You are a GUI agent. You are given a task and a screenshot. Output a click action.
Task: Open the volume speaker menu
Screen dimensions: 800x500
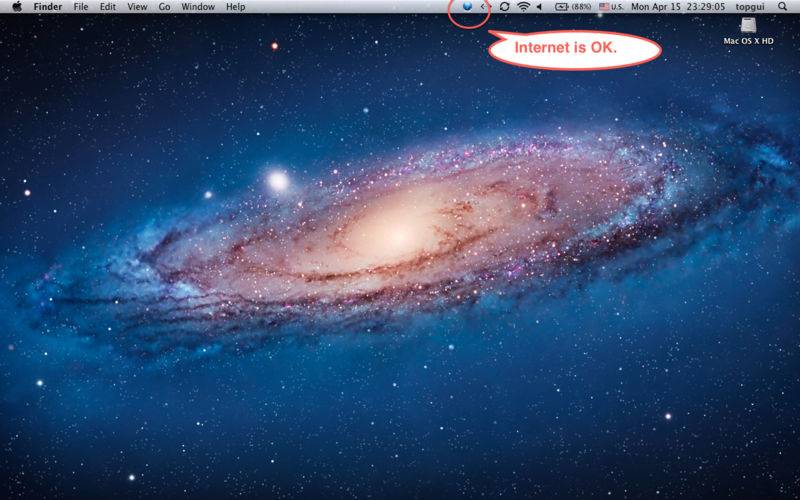pyautogui.click(x=539, y=7)
